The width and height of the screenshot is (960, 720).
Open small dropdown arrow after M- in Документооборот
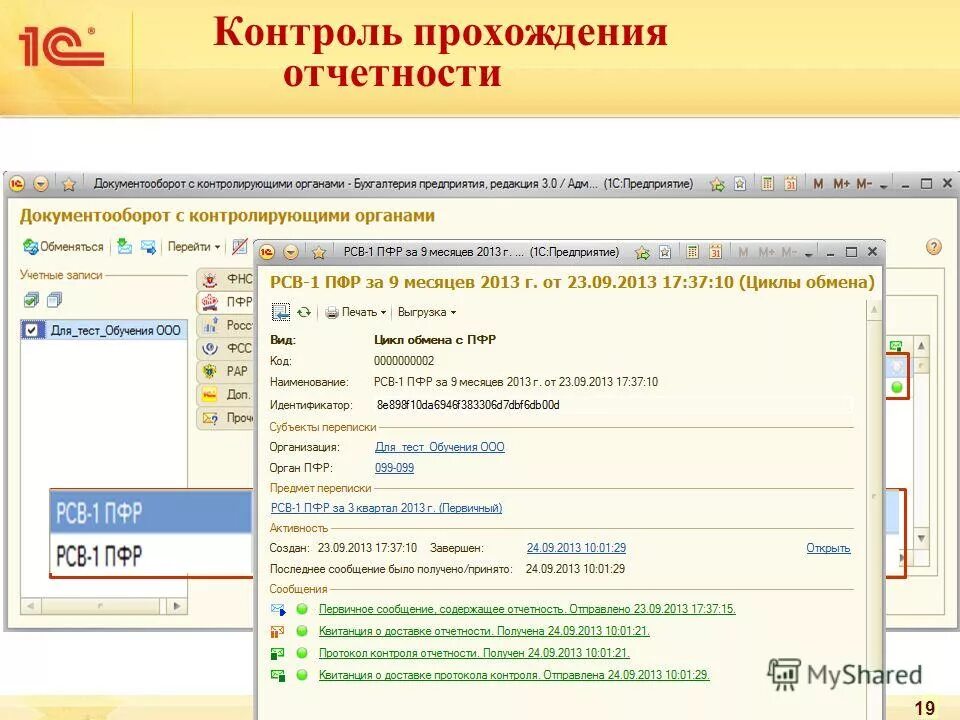883,185
